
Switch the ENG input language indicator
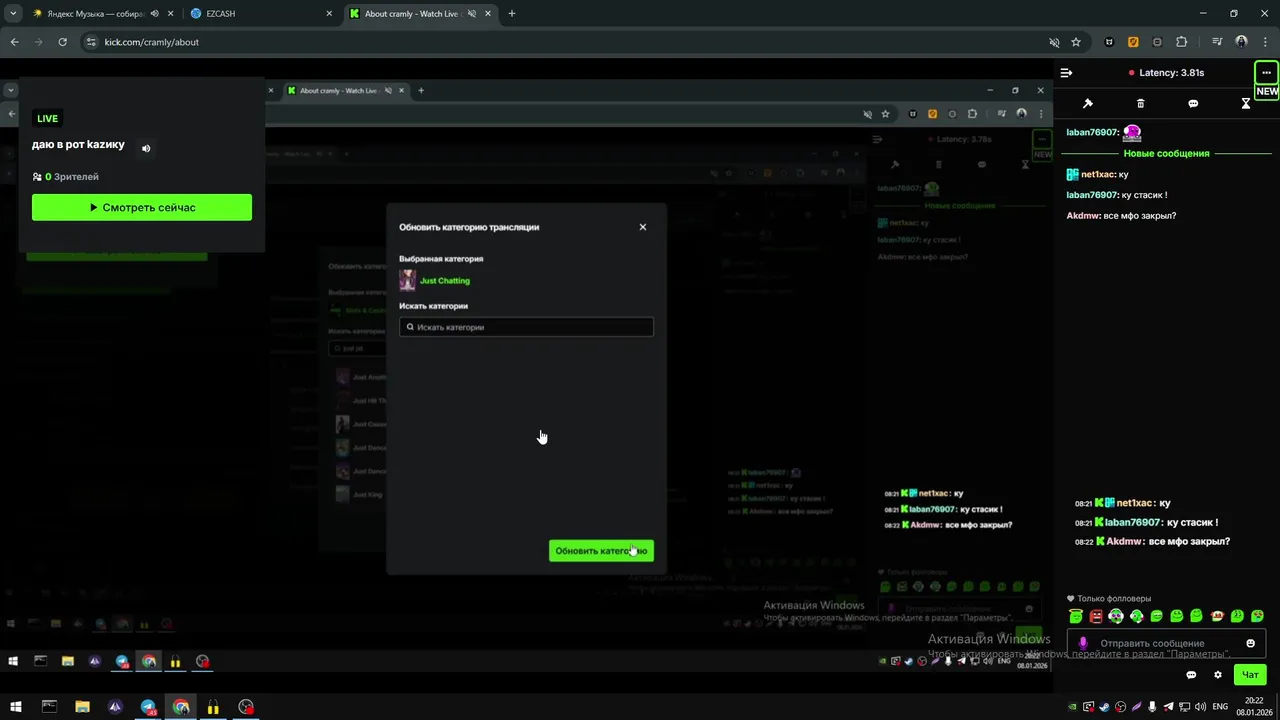point(1220,707)
